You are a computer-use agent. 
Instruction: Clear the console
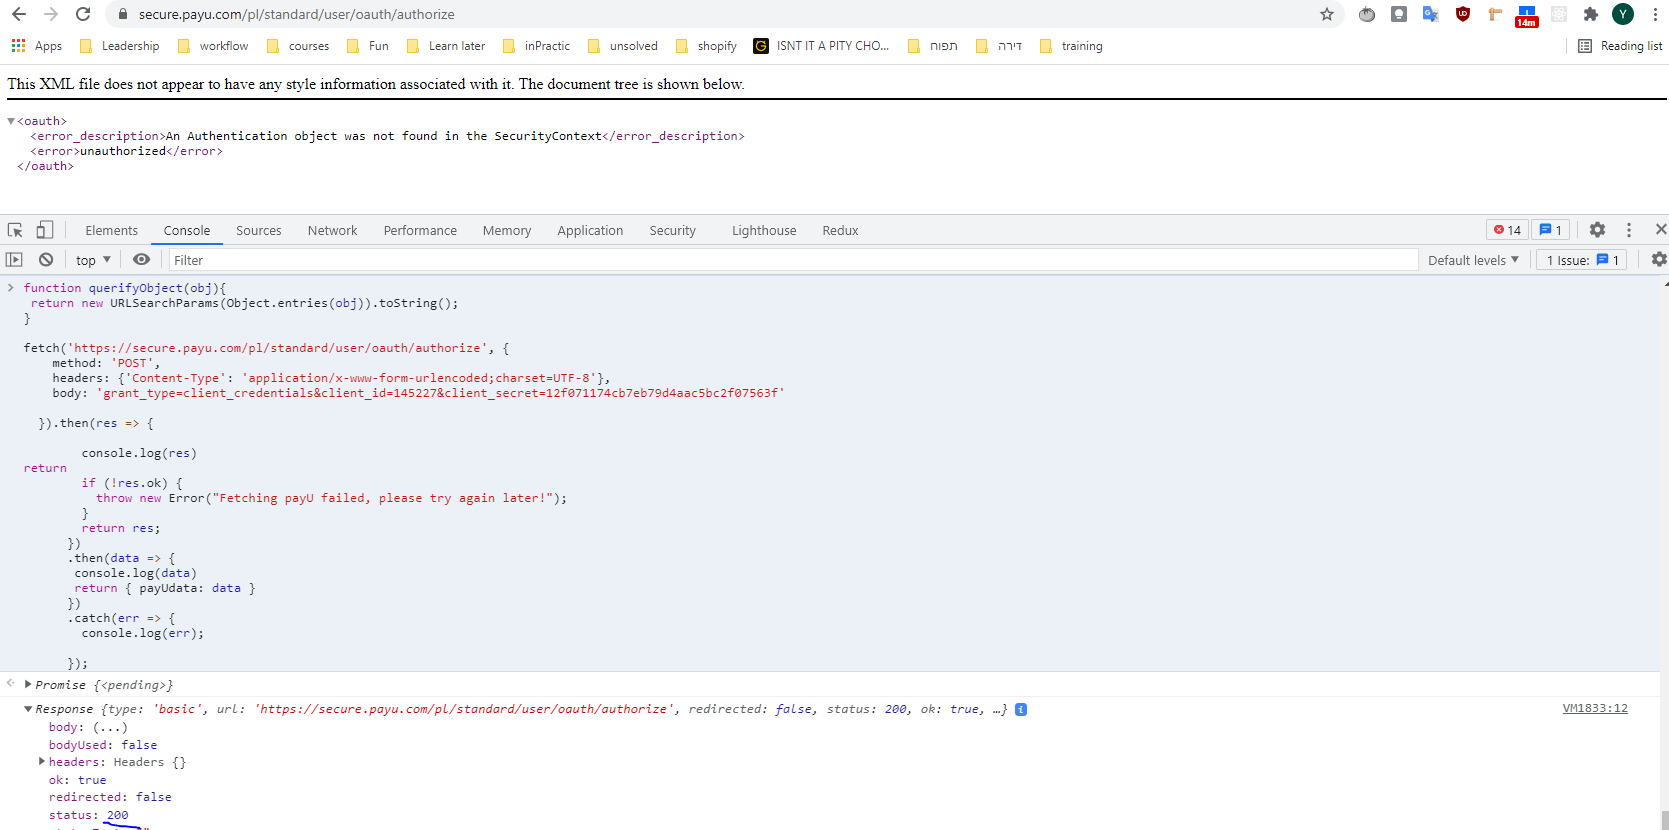point(46,260)
